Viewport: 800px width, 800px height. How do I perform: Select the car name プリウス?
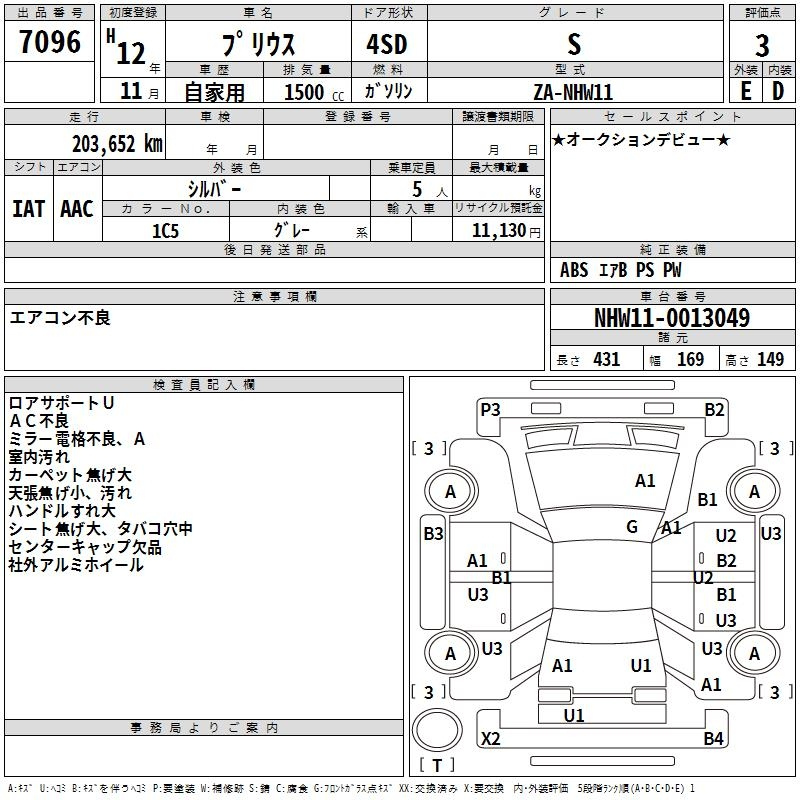(258, 44)
